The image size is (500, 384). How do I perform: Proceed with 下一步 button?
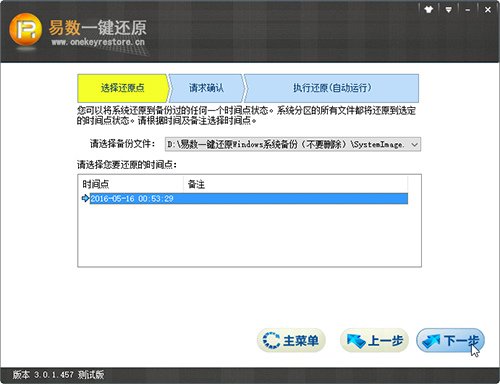pyautogui.click(x=450, y=340)
